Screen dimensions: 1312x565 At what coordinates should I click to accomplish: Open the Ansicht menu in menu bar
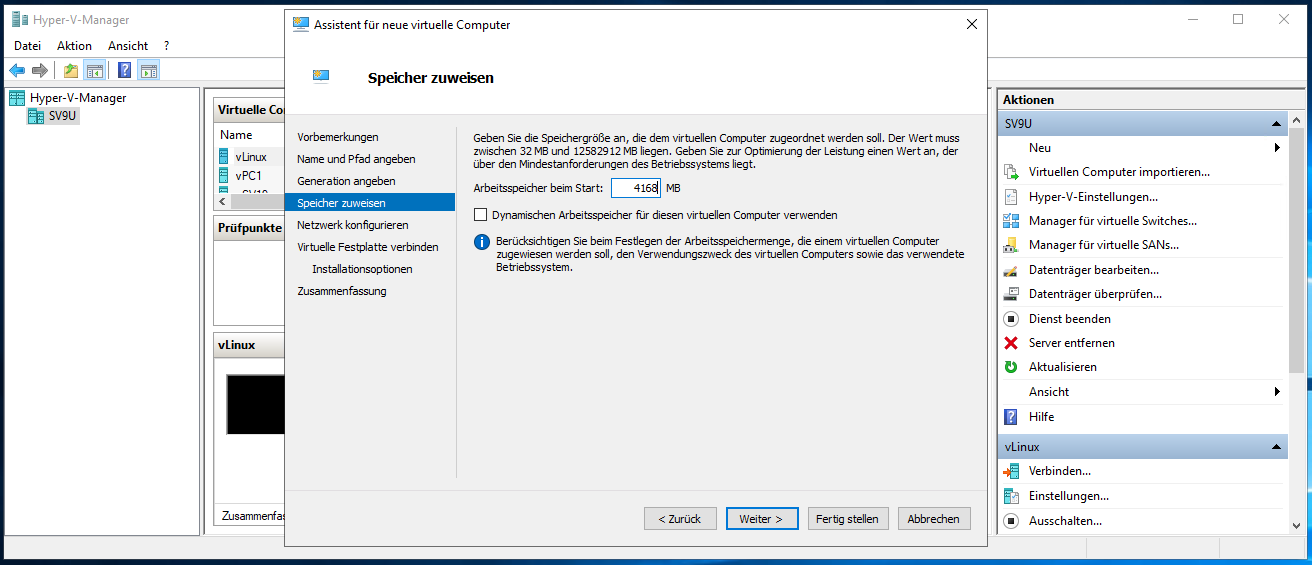[x=128, y=46]
